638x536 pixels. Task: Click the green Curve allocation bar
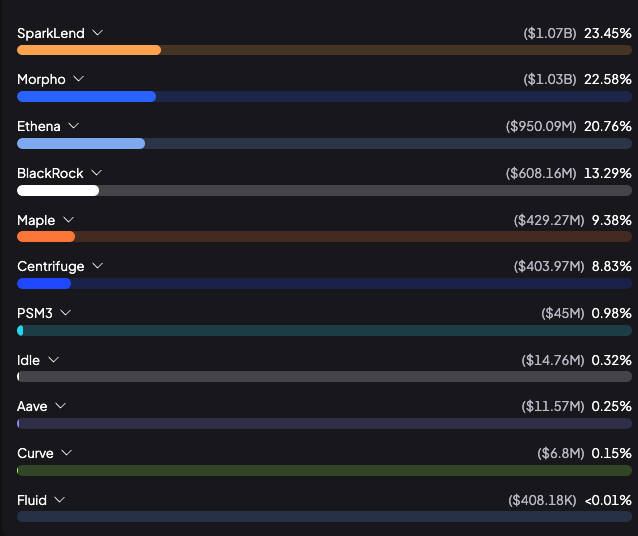pyautogui.click(x=324, y=471)
